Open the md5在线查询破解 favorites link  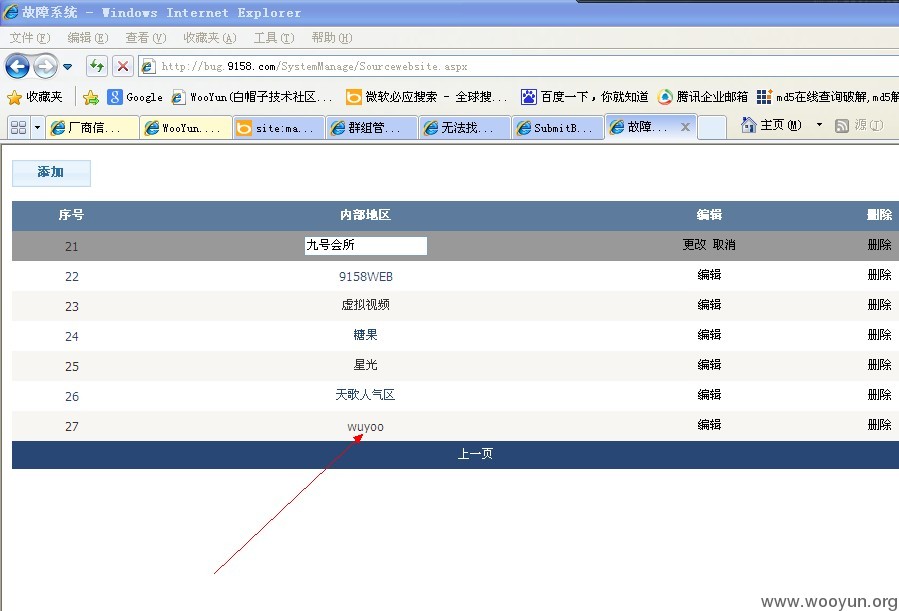click(x=827, y=97)
